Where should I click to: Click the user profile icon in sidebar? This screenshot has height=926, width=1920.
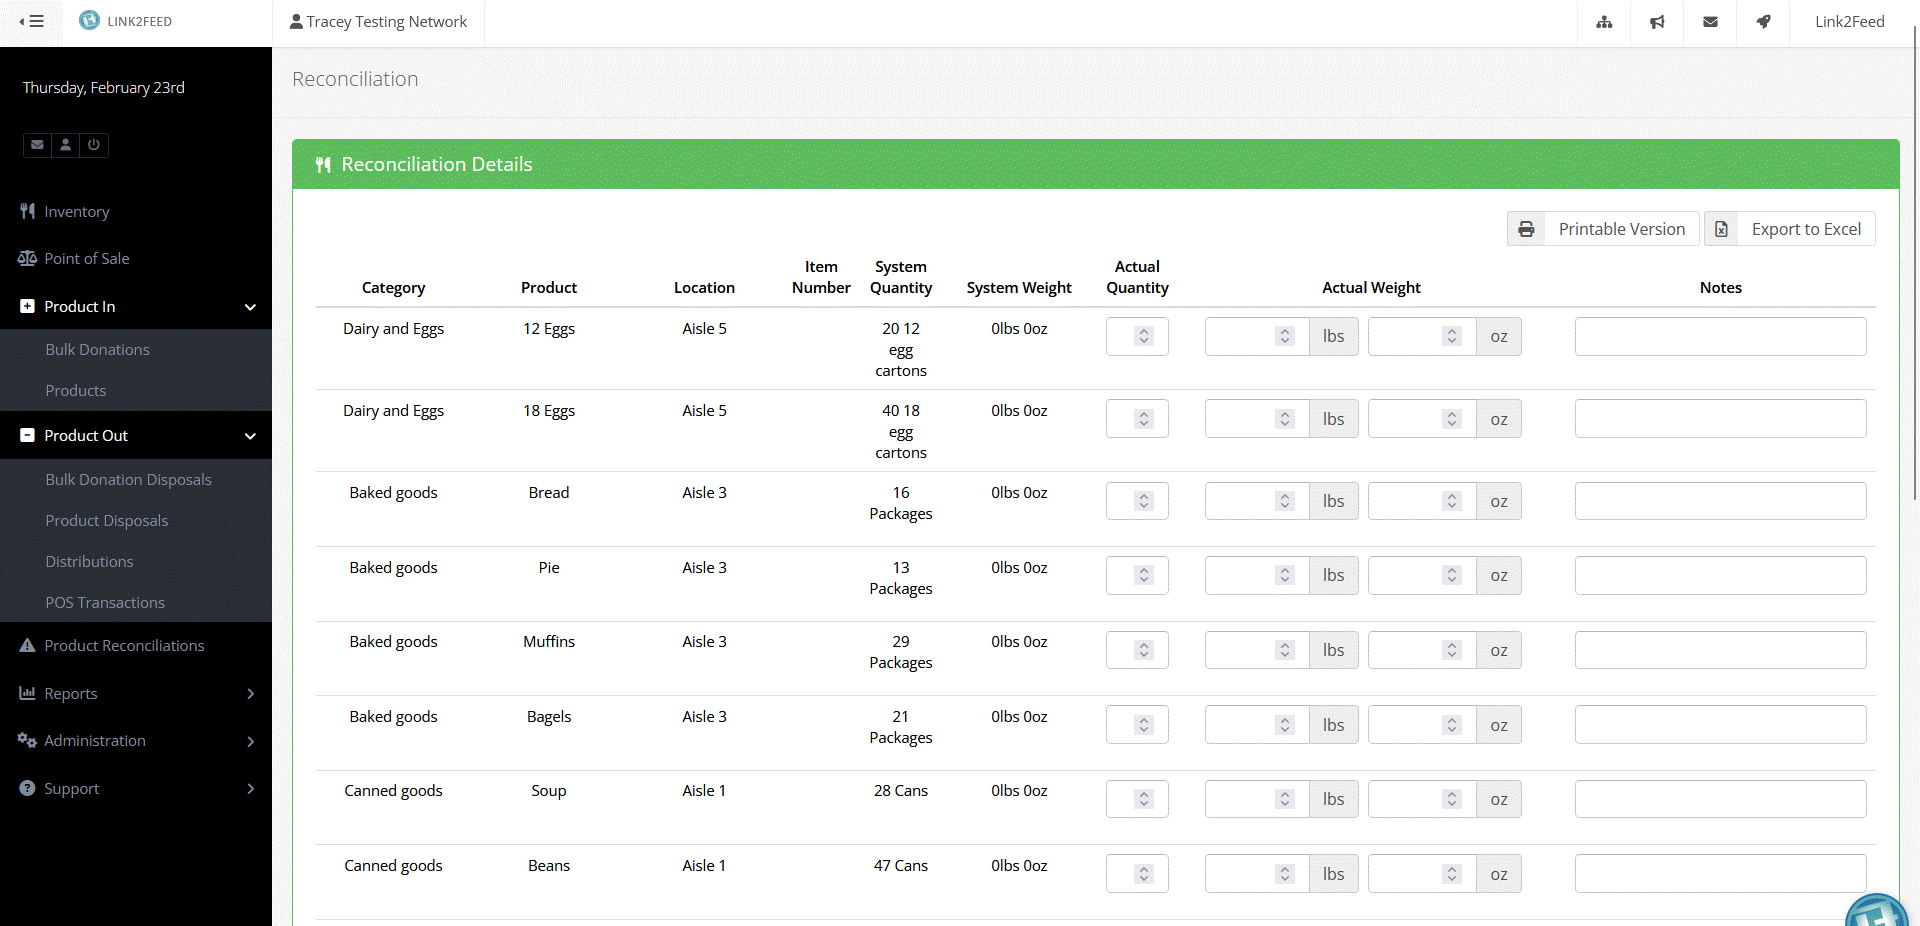click(x=66, y=145)
